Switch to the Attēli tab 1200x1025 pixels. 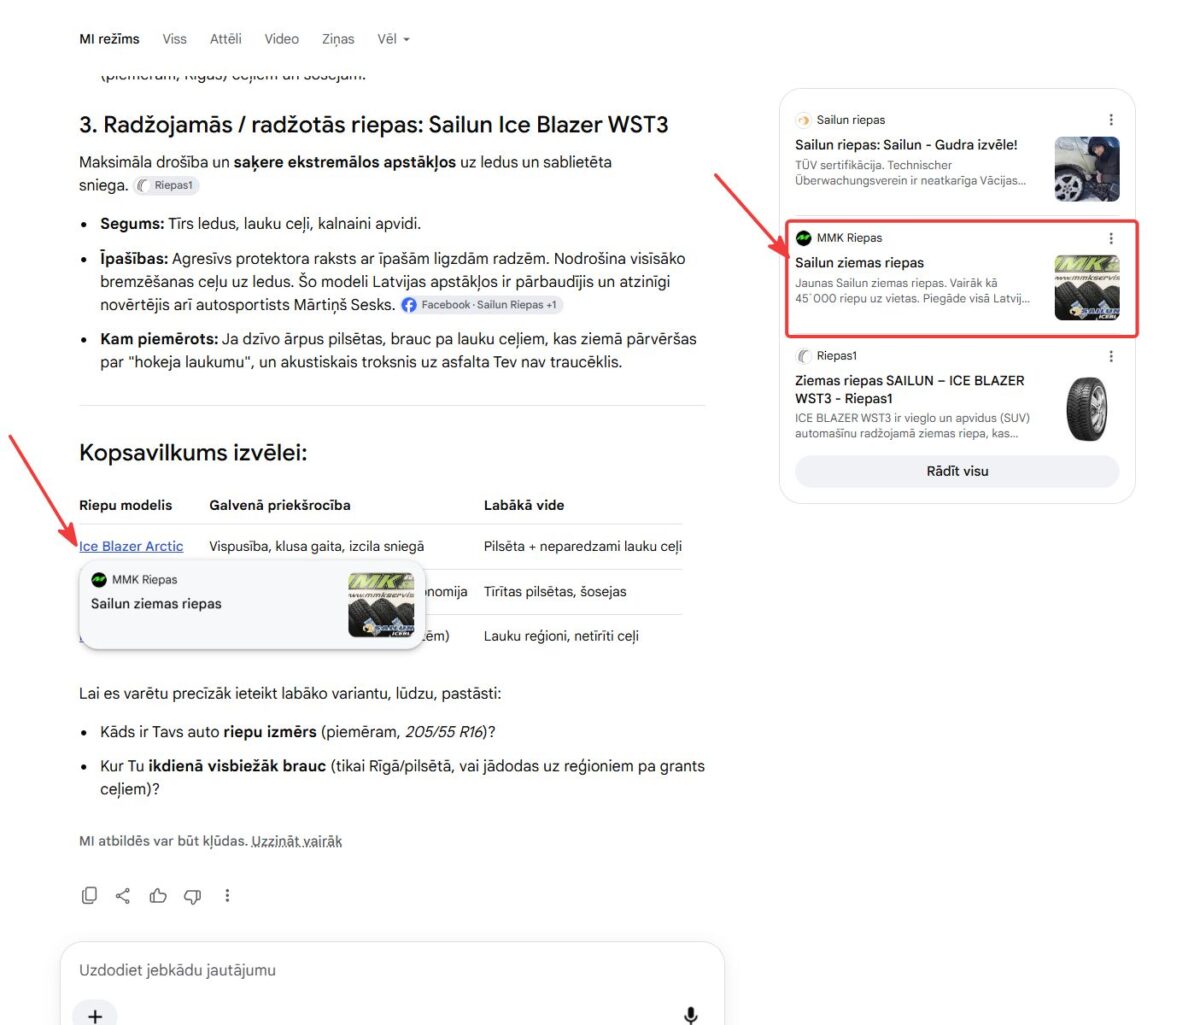[x=225, y=39]
